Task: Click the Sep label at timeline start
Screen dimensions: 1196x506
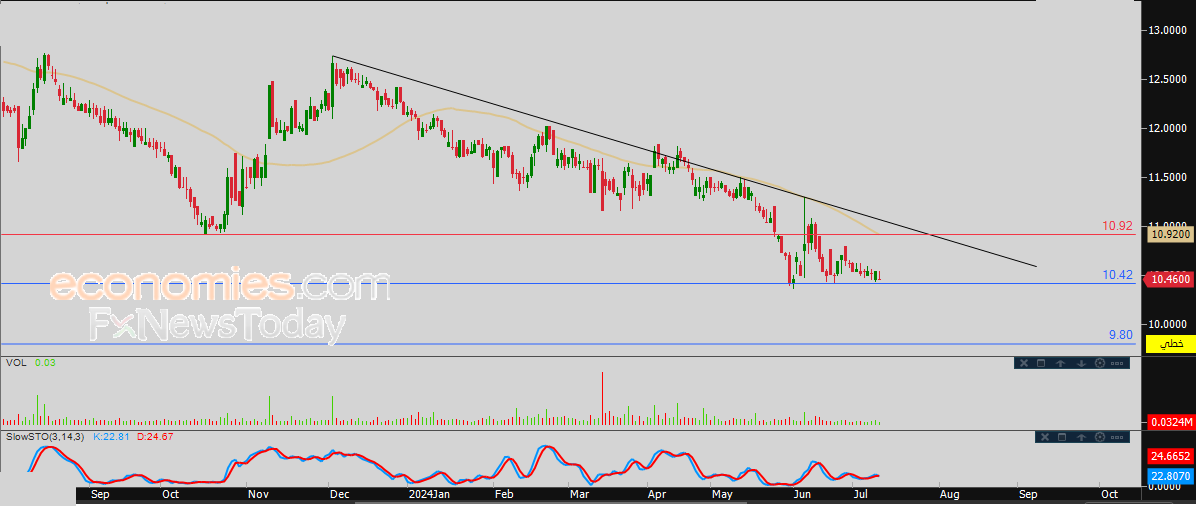Action: [x=101, y=495]
